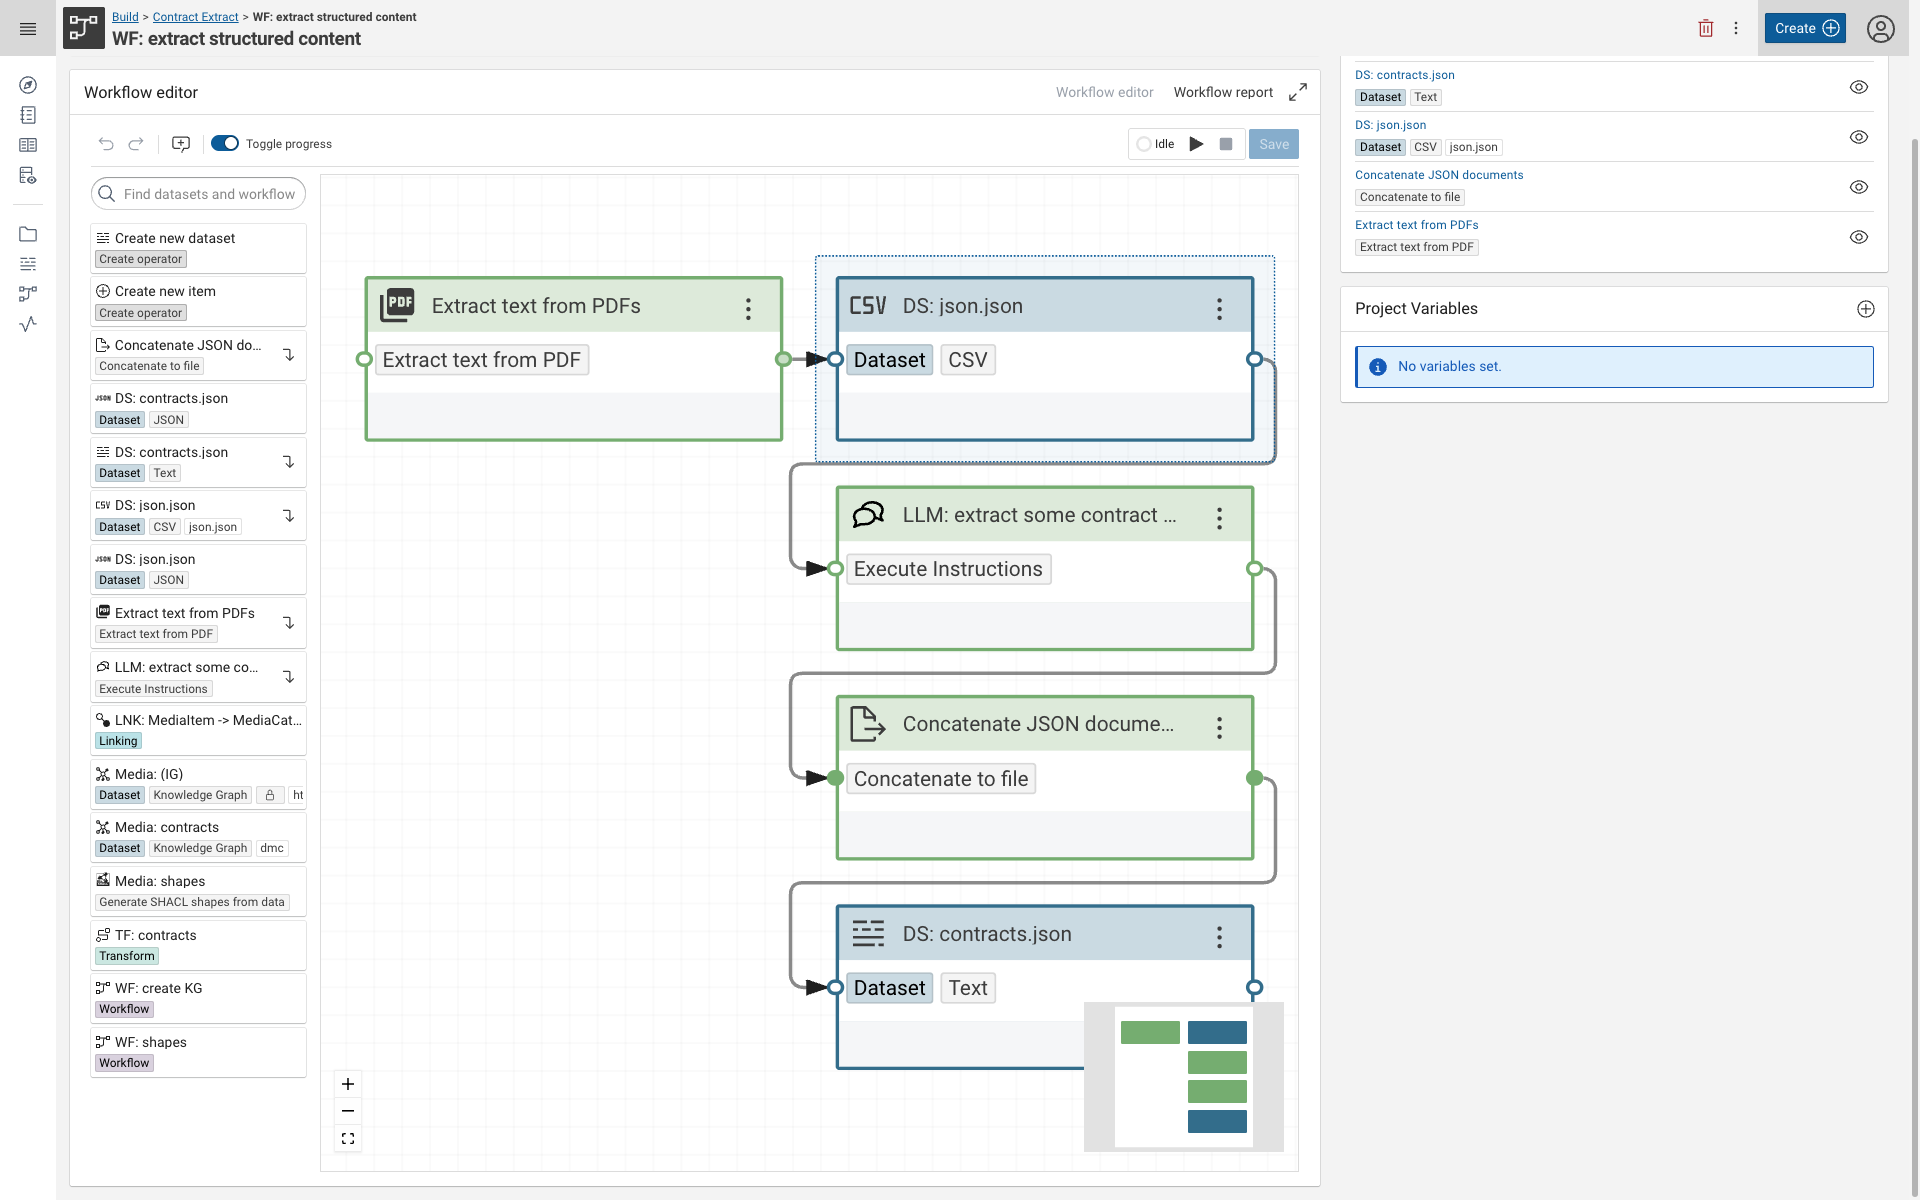The image size is (1920, 1200).
Task: Expand the Extract text from PDFs list item
Action: point(288,622)
